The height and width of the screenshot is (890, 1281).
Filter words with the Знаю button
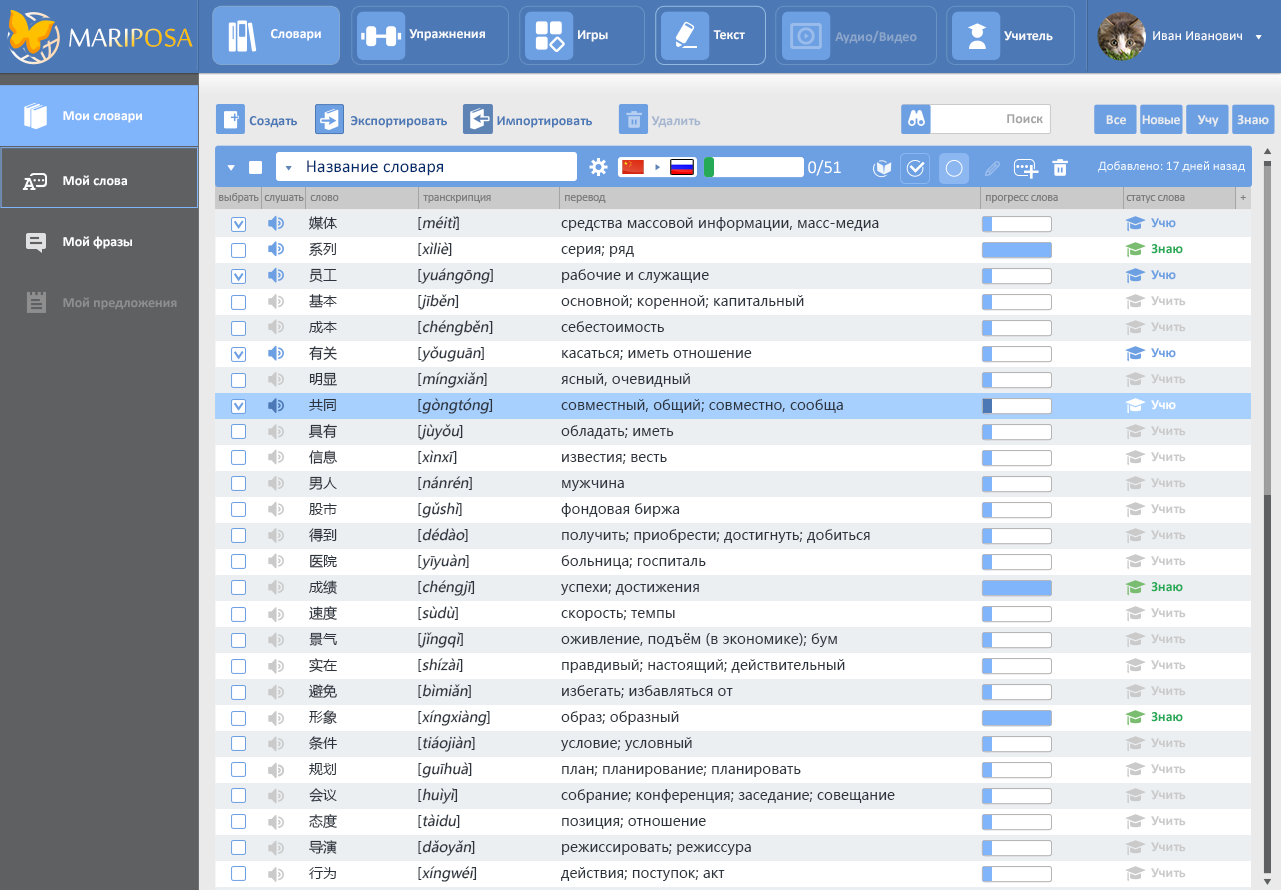coord(1252,120)
